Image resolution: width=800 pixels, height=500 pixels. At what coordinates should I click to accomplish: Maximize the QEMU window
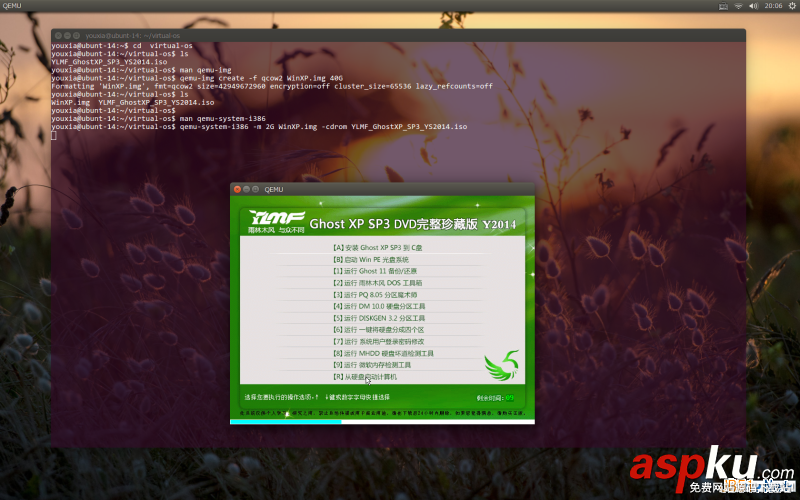[x=256, y=189]
